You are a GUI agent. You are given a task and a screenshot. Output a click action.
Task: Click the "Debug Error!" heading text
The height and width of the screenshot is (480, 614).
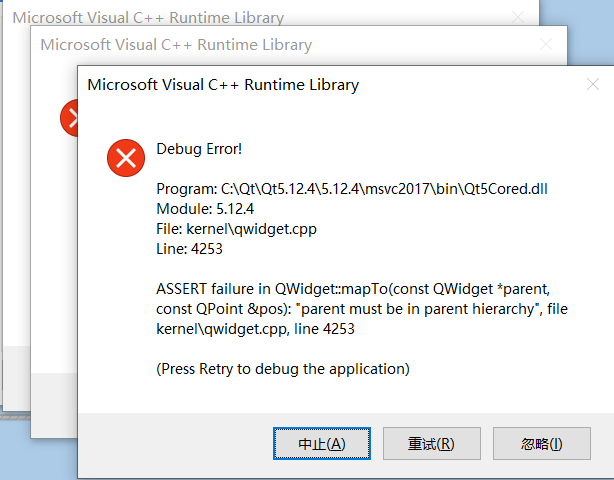pyautogui.click(x=199, y=149)
